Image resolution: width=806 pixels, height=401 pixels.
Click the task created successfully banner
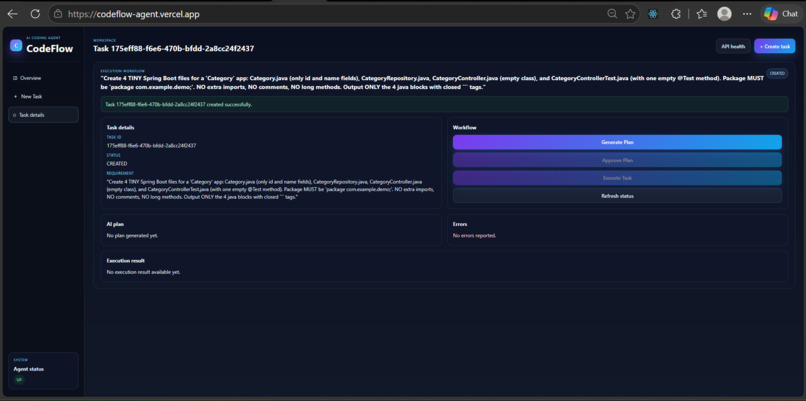pos(444,104)
